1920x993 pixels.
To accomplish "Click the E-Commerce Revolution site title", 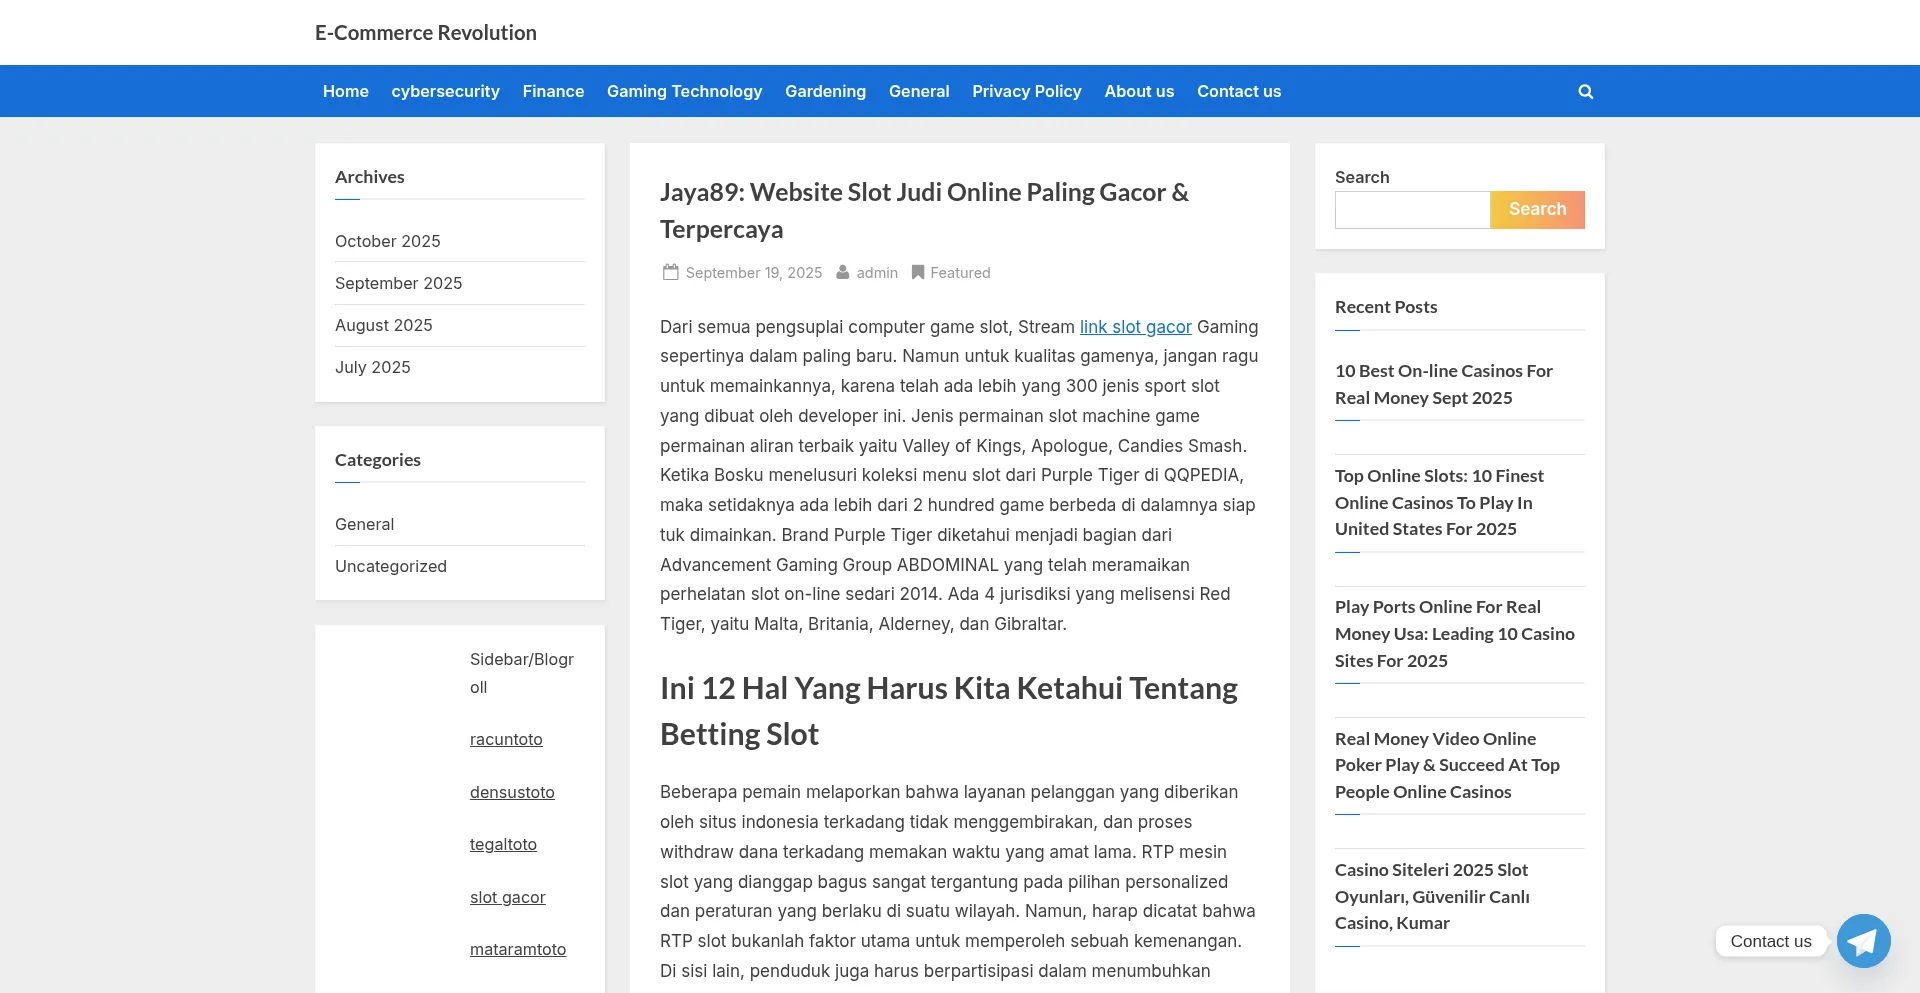I will [x=425, y=33].
